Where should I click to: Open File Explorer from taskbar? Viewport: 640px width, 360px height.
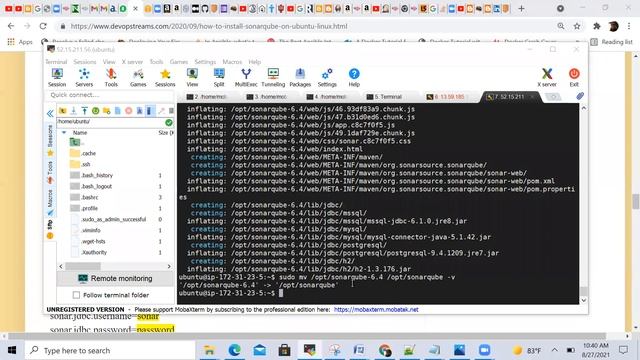[209, 350]
